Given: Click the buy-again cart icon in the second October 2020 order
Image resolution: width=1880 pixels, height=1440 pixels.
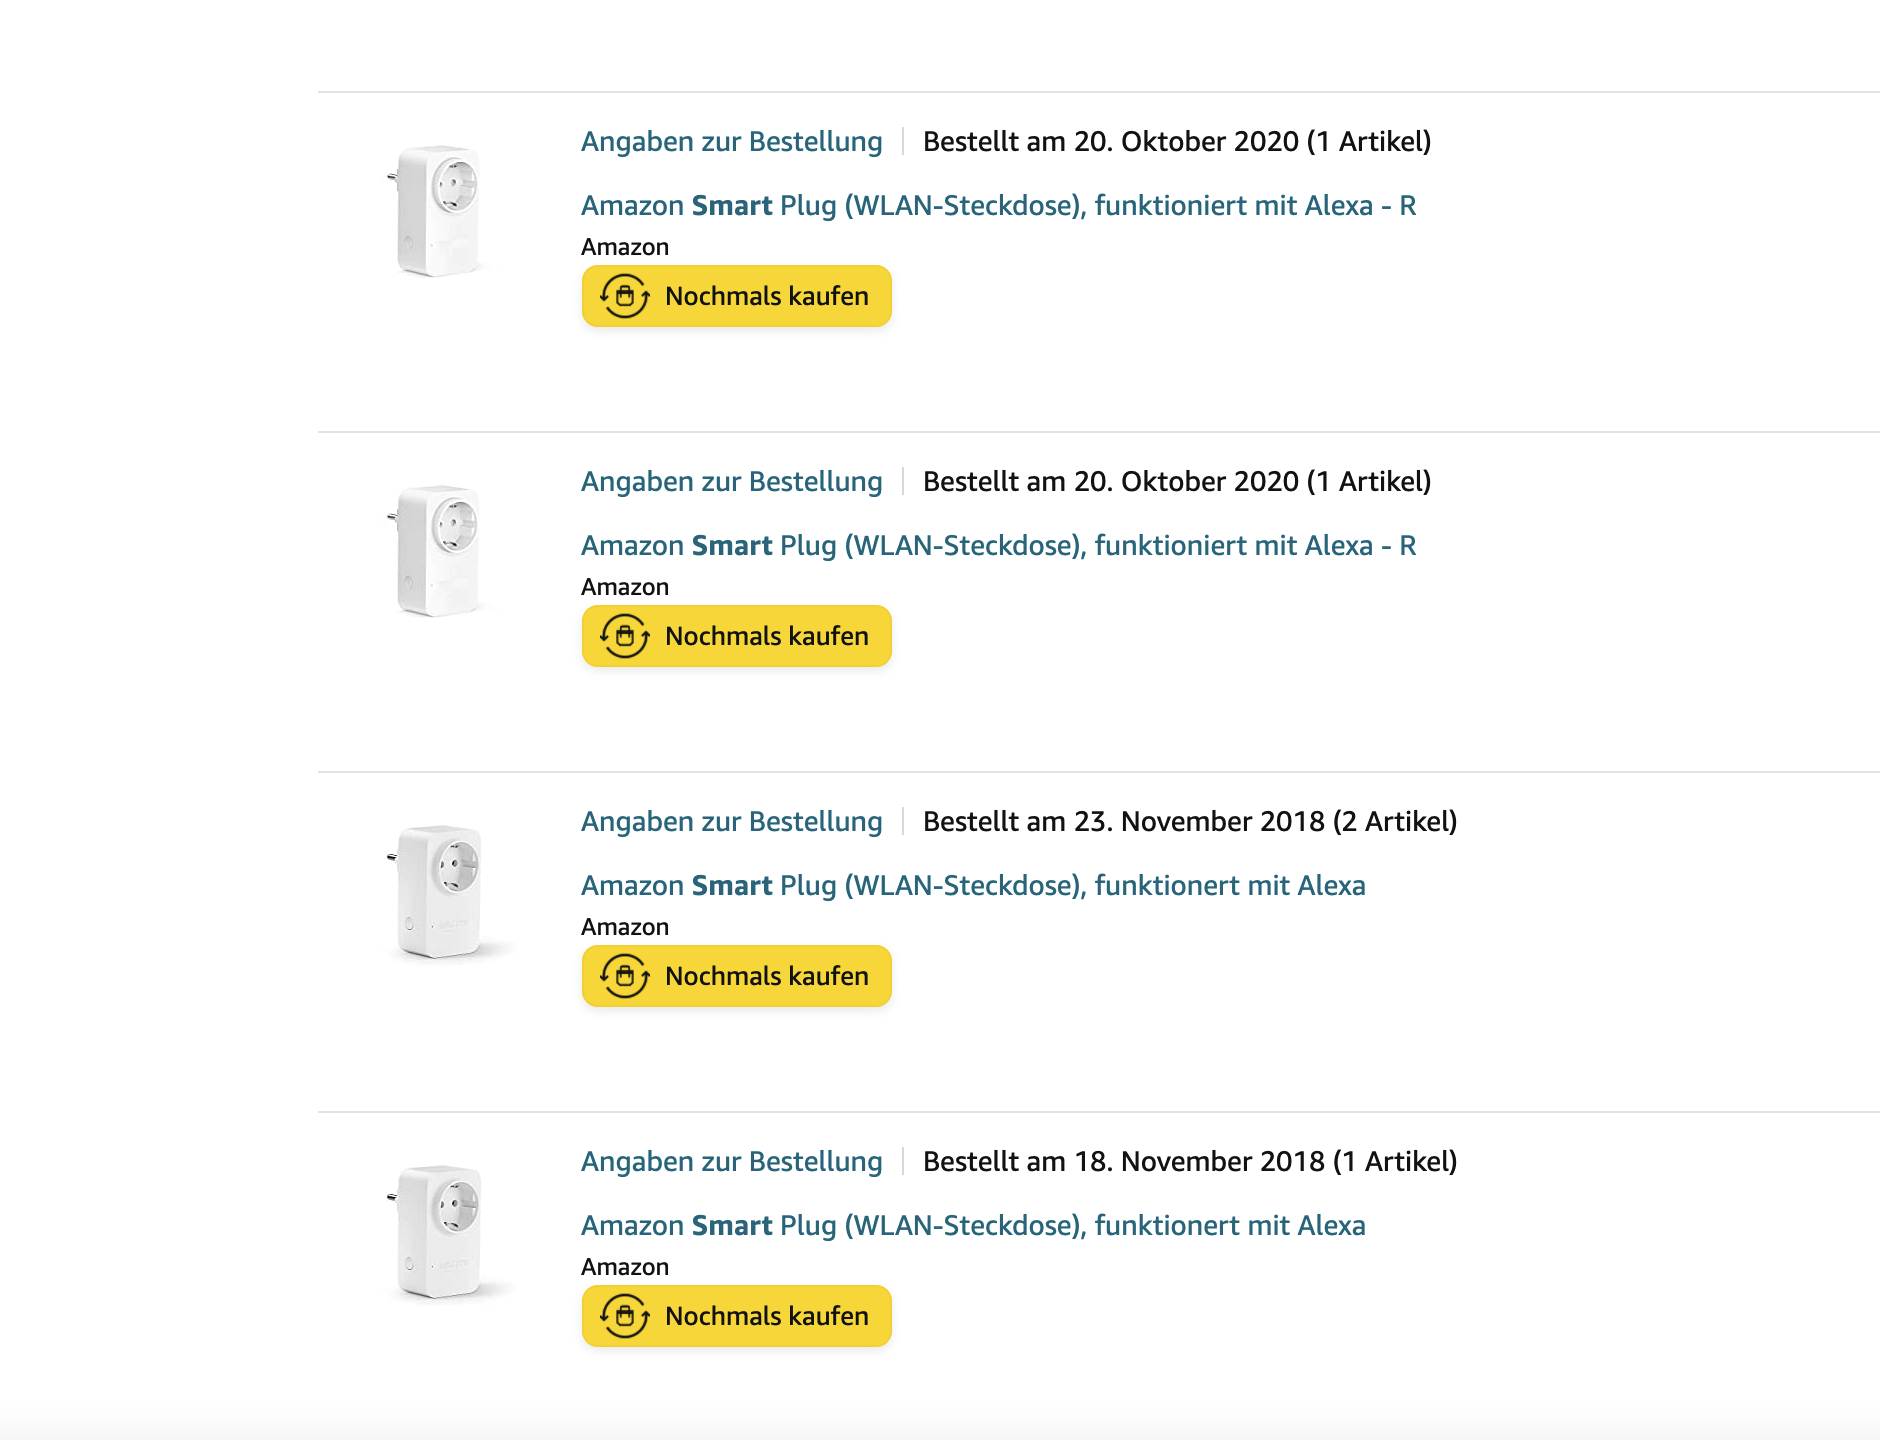Looking at the screenshot, I should (625, 636).
